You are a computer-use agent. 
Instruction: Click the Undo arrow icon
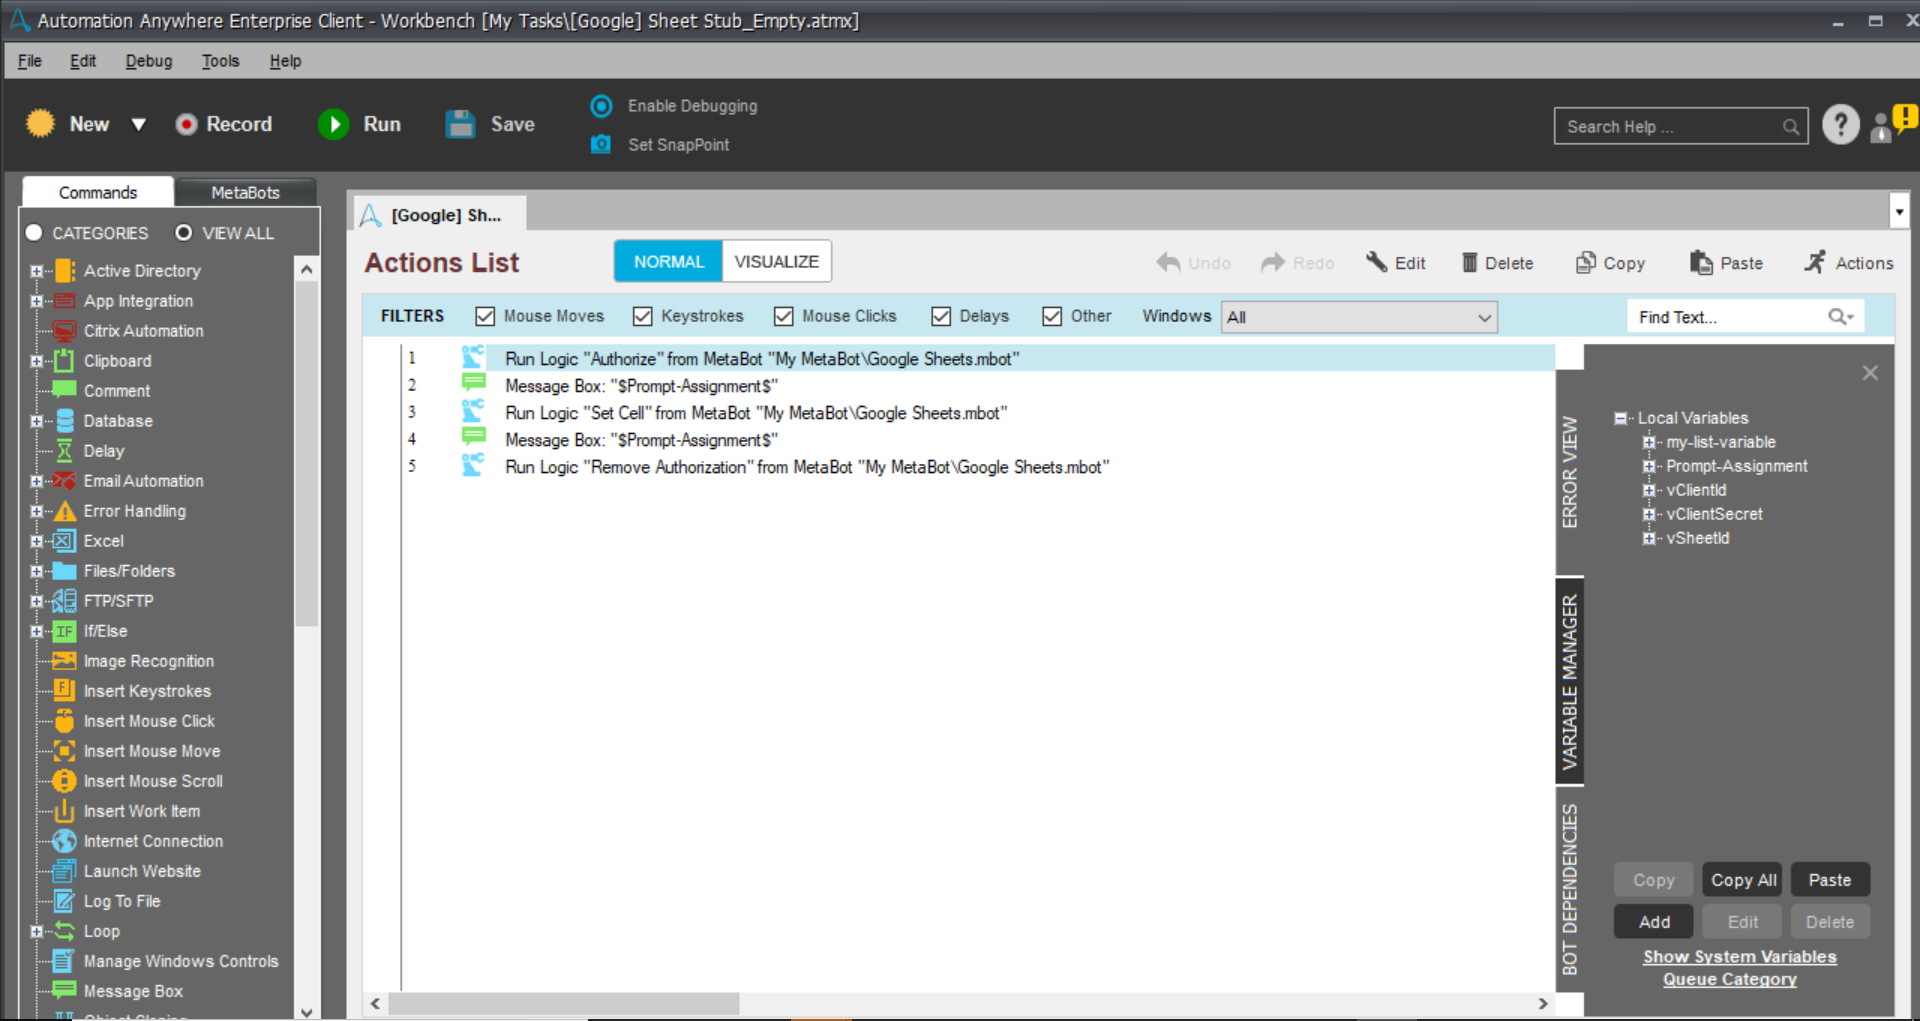tap(1168, 262)
